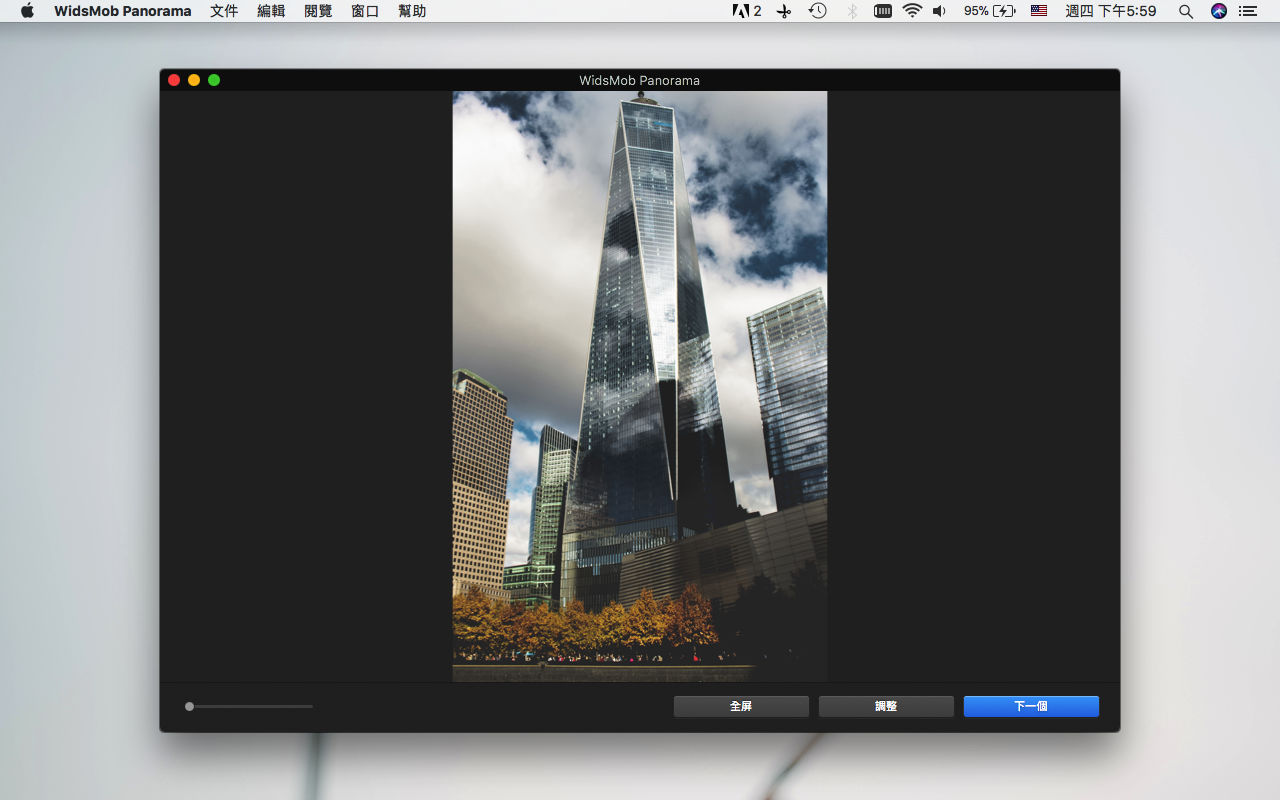Open the US flag input source menu
The width and height of the screenshot is (1280, 800).
pyautogui.click(x=1039, y=11)
